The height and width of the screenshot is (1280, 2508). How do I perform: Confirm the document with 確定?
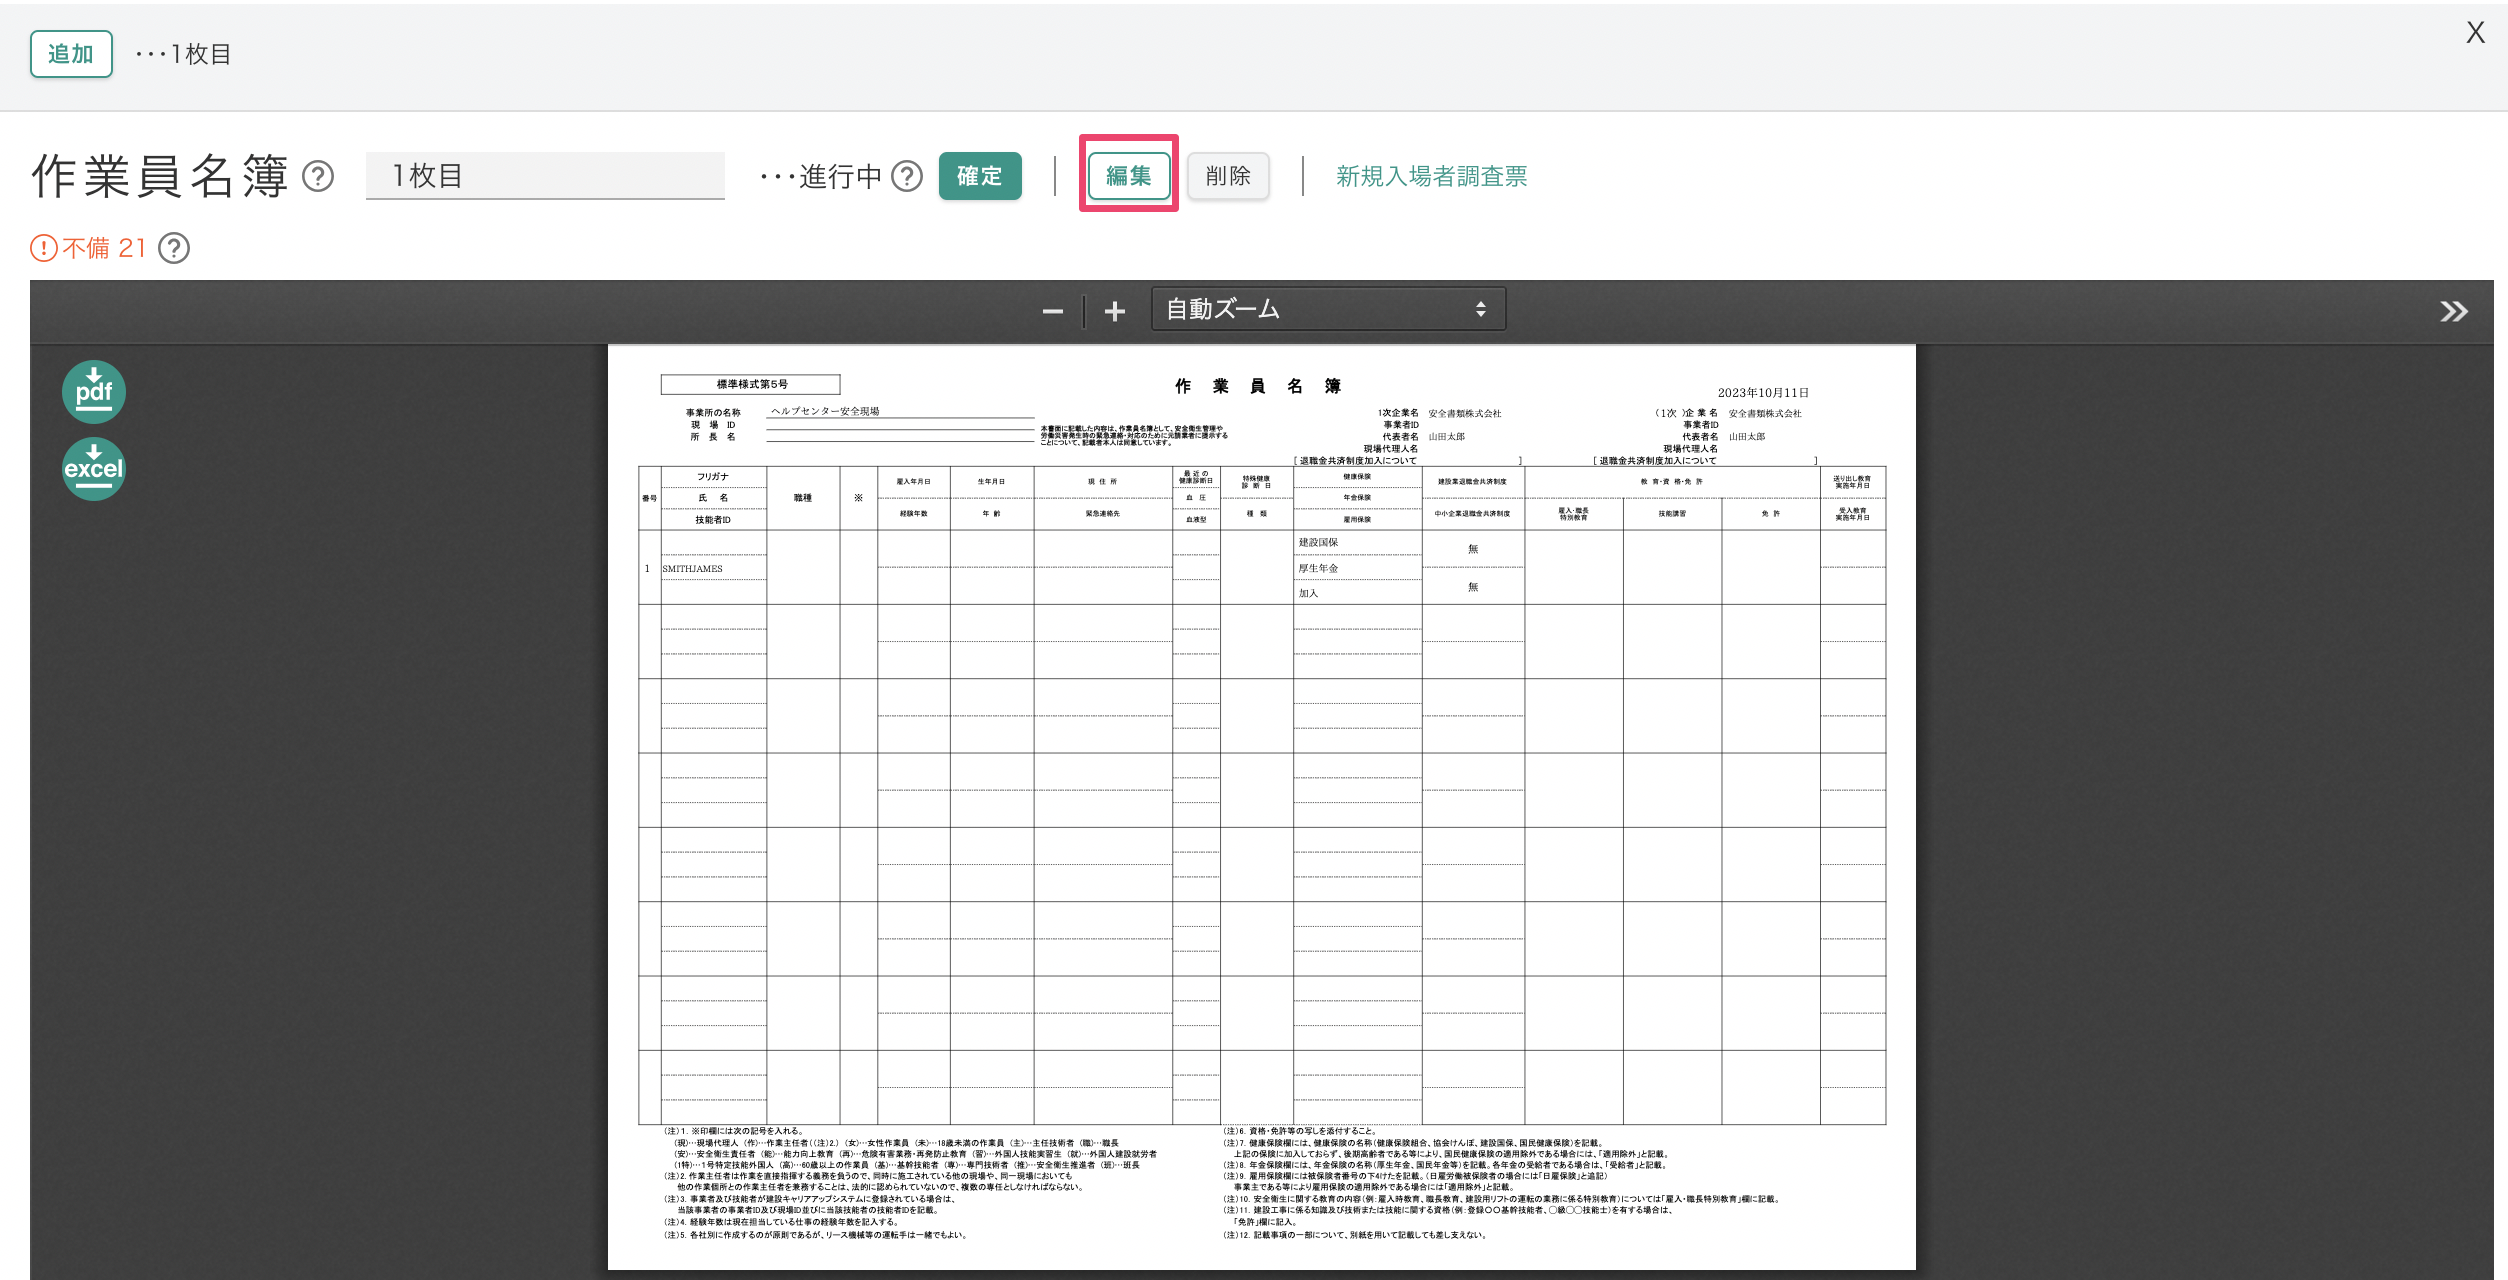pyautogui.click(x=979, y=175)
